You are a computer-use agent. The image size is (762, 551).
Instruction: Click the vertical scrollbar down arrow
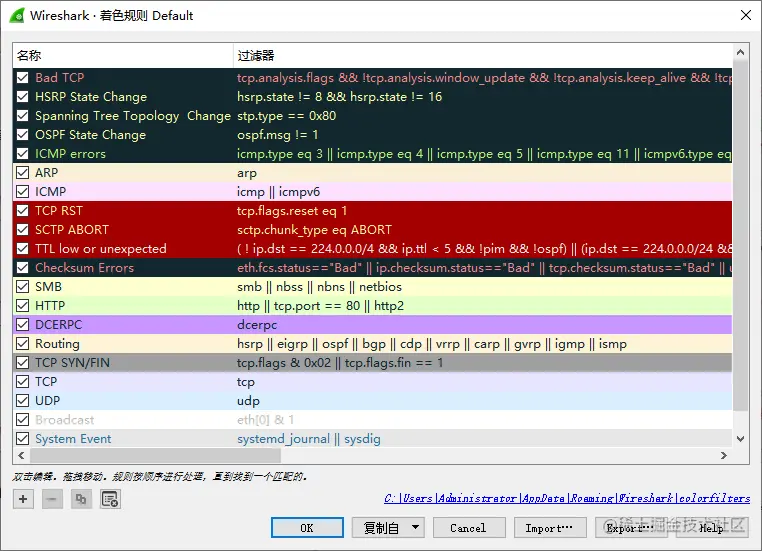coord(740,439)
